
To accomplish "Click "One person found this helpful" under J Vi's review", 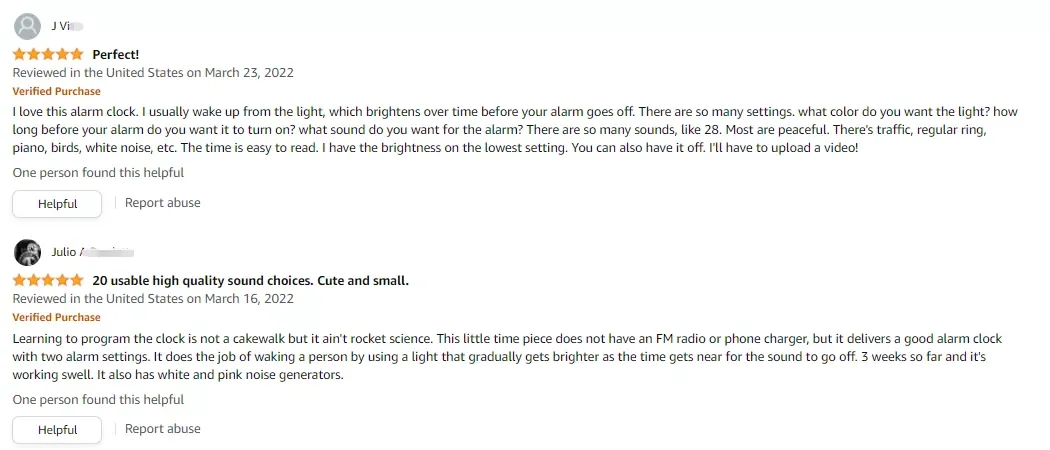I will [98, 173].
